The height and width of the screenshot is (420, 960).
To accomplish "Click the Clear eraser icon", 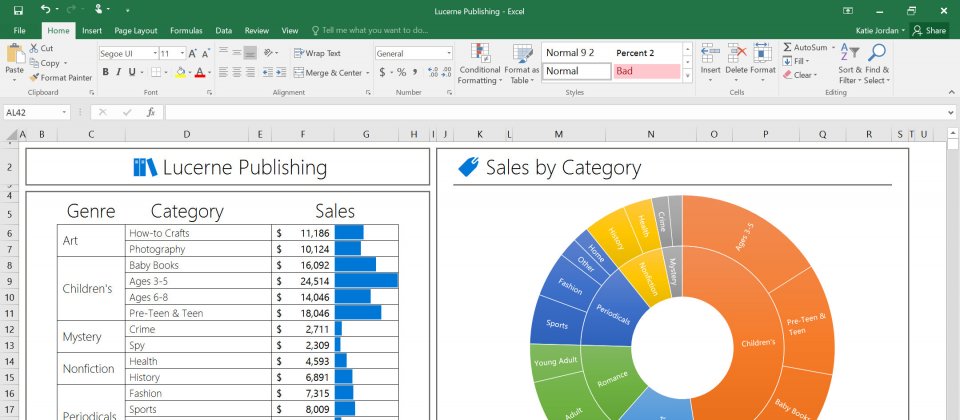I will tap(787, 75).
